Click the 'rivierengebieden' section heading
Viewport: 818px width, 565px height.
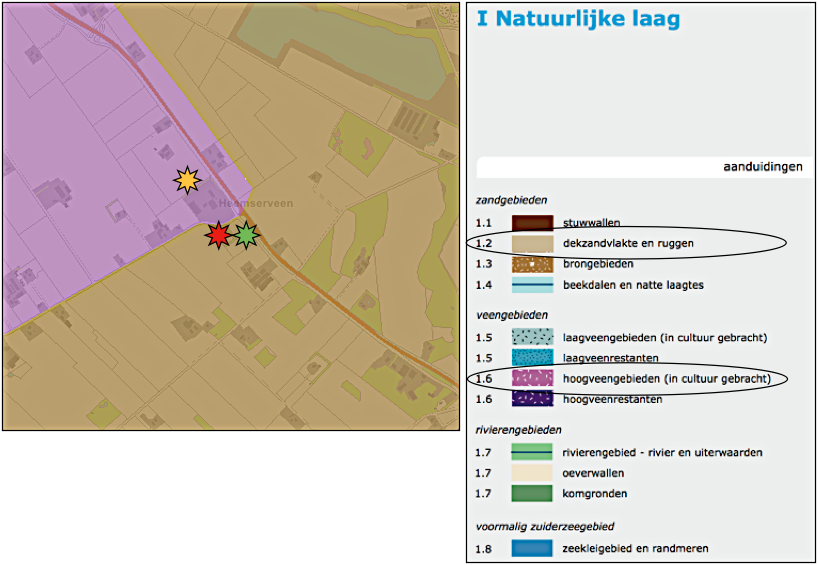(518, 430)
